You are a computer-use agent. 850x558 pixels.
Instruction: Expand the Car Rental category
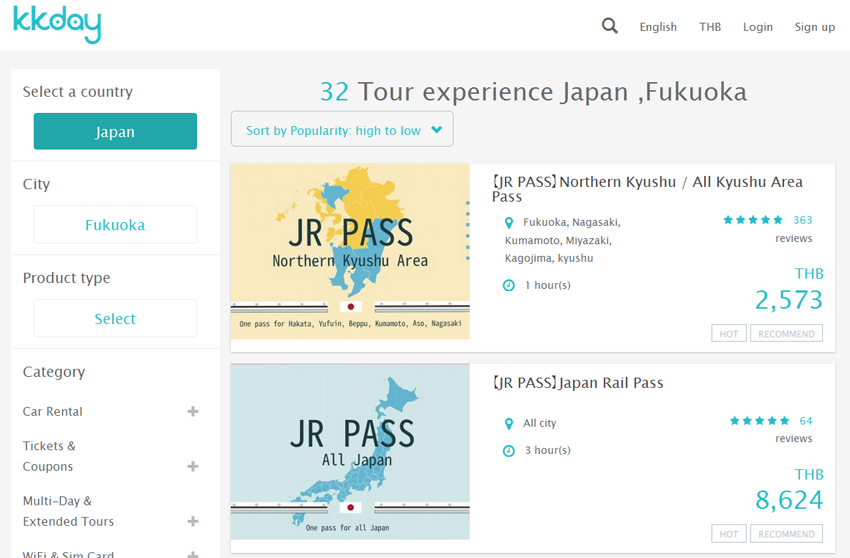click(x=193, y=411)
